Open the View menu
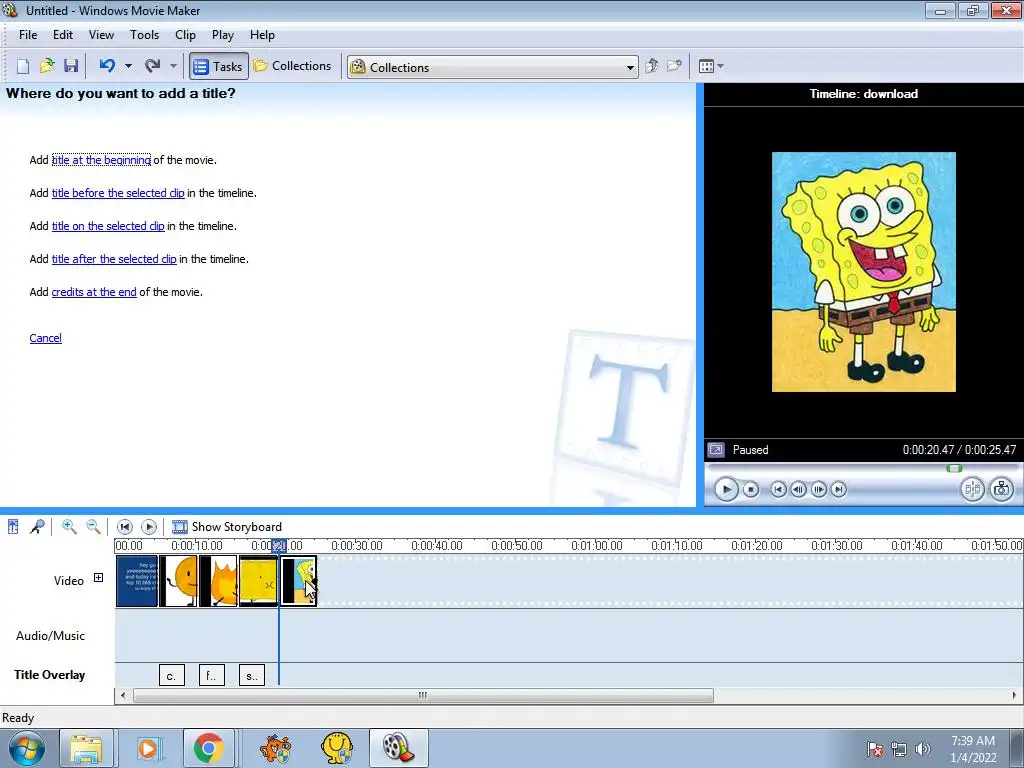 101,35
